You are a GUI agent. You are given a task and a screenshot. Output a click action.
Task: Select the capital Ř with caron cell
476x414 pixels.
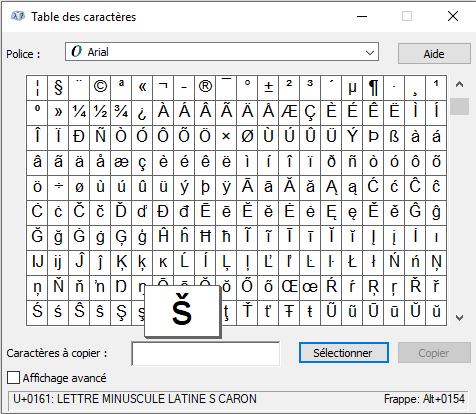coord(415,288)
